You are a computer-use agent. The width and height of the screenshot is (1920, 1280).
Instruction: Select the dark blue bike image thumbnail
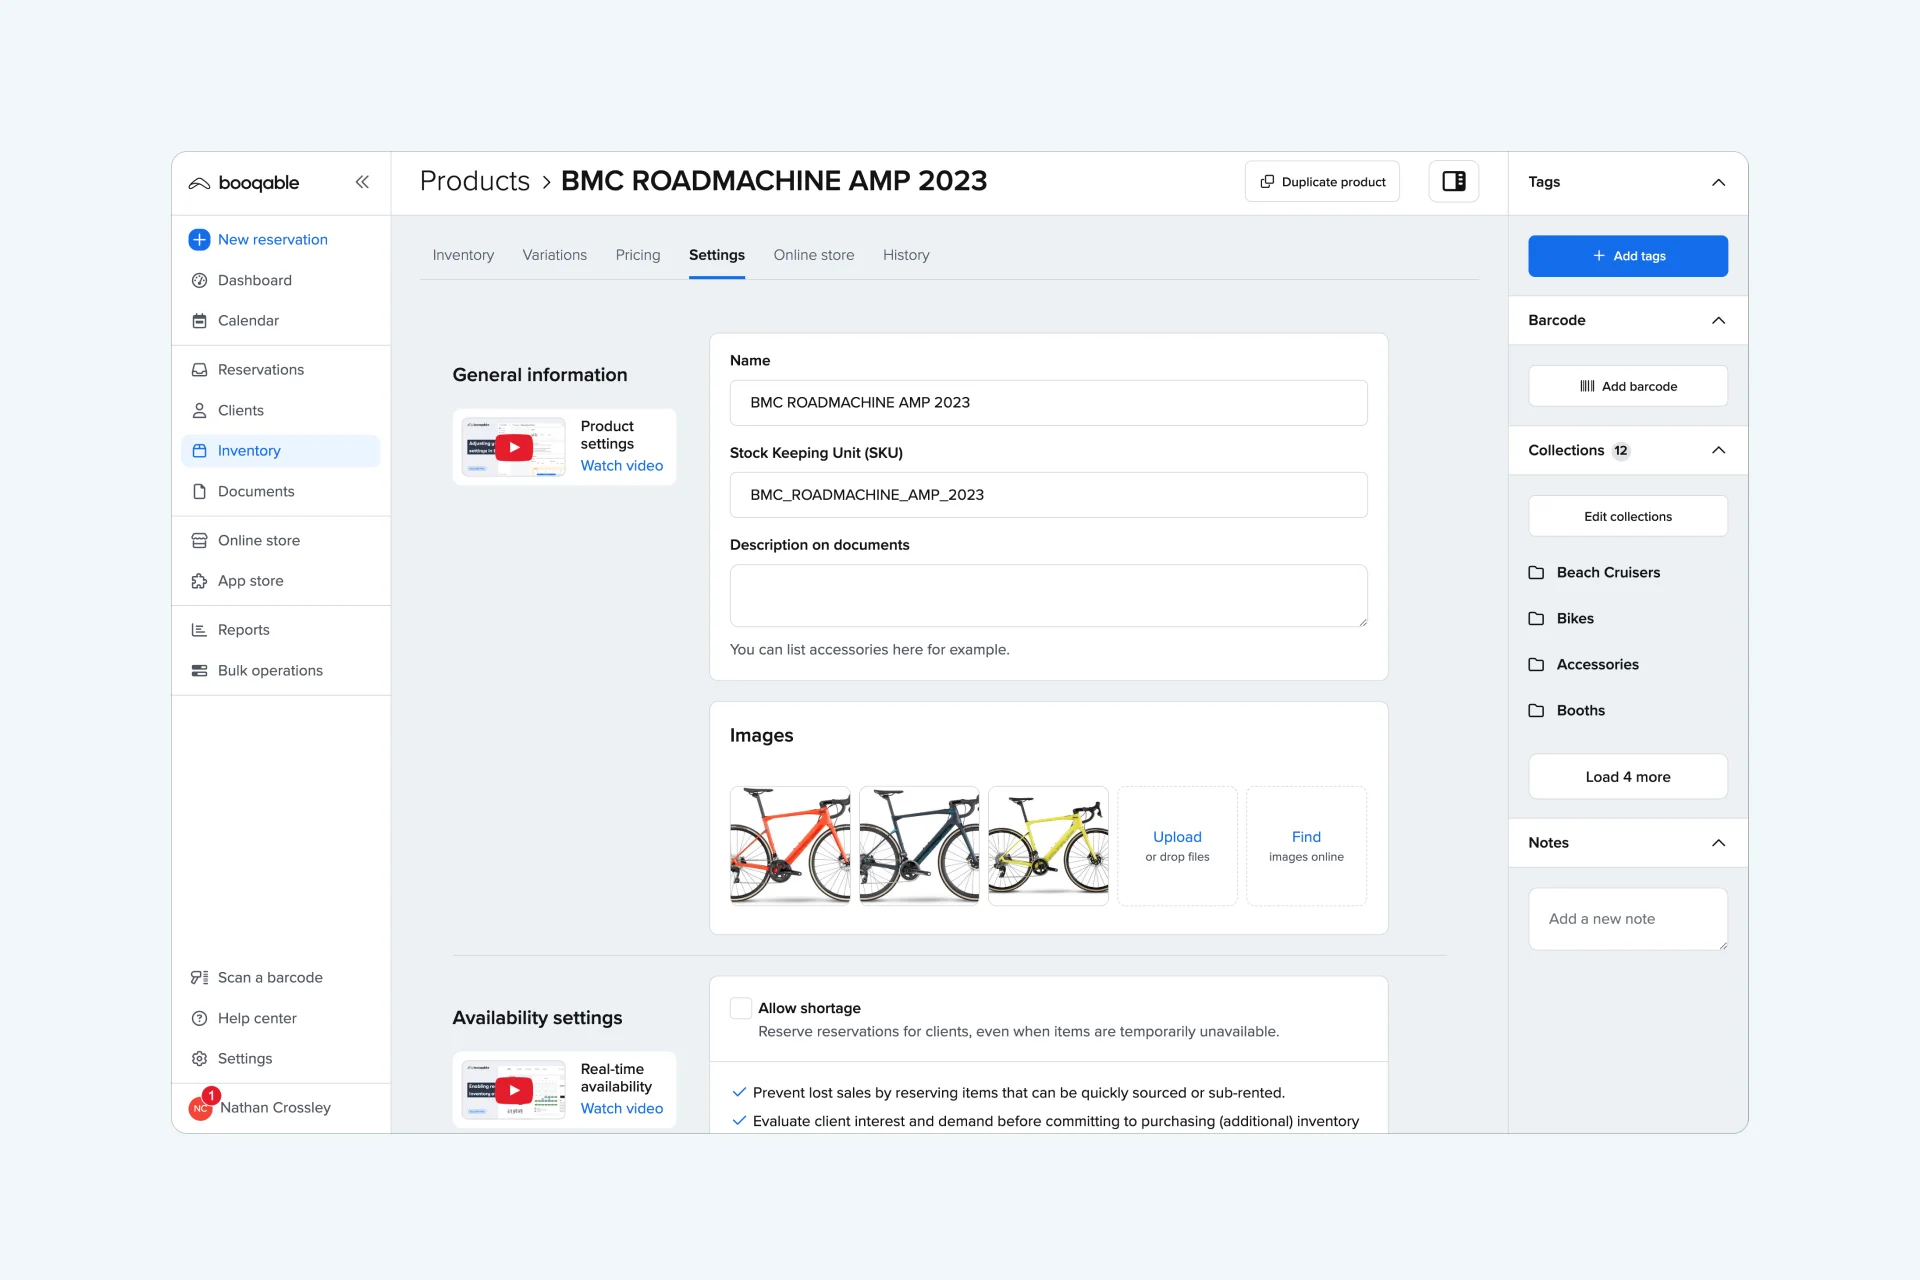(919, 847)
